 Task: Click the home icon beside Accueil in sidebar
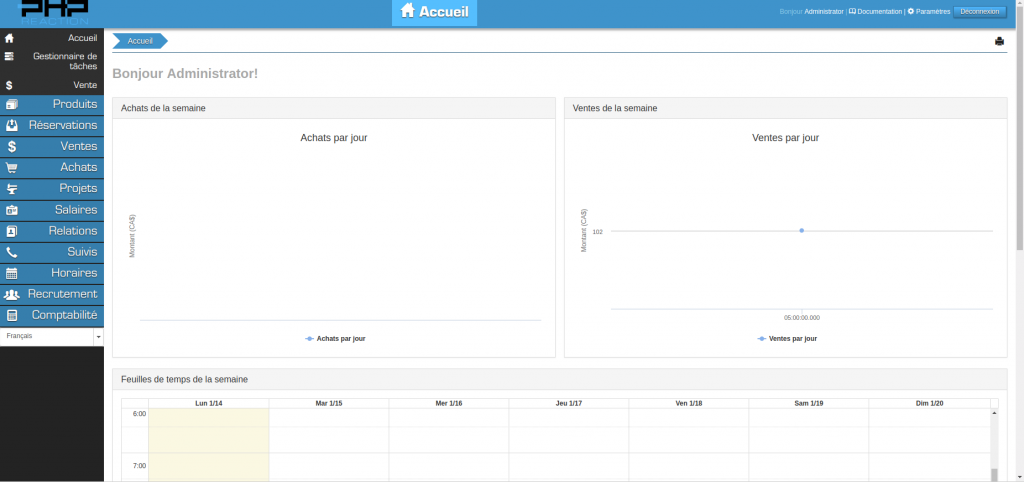[x=9, y=38]
